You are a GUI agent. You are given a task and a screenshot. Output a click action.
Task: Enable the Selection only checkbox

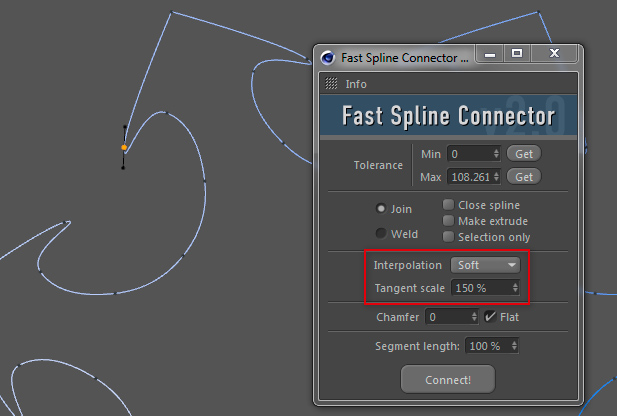point(448,237)
